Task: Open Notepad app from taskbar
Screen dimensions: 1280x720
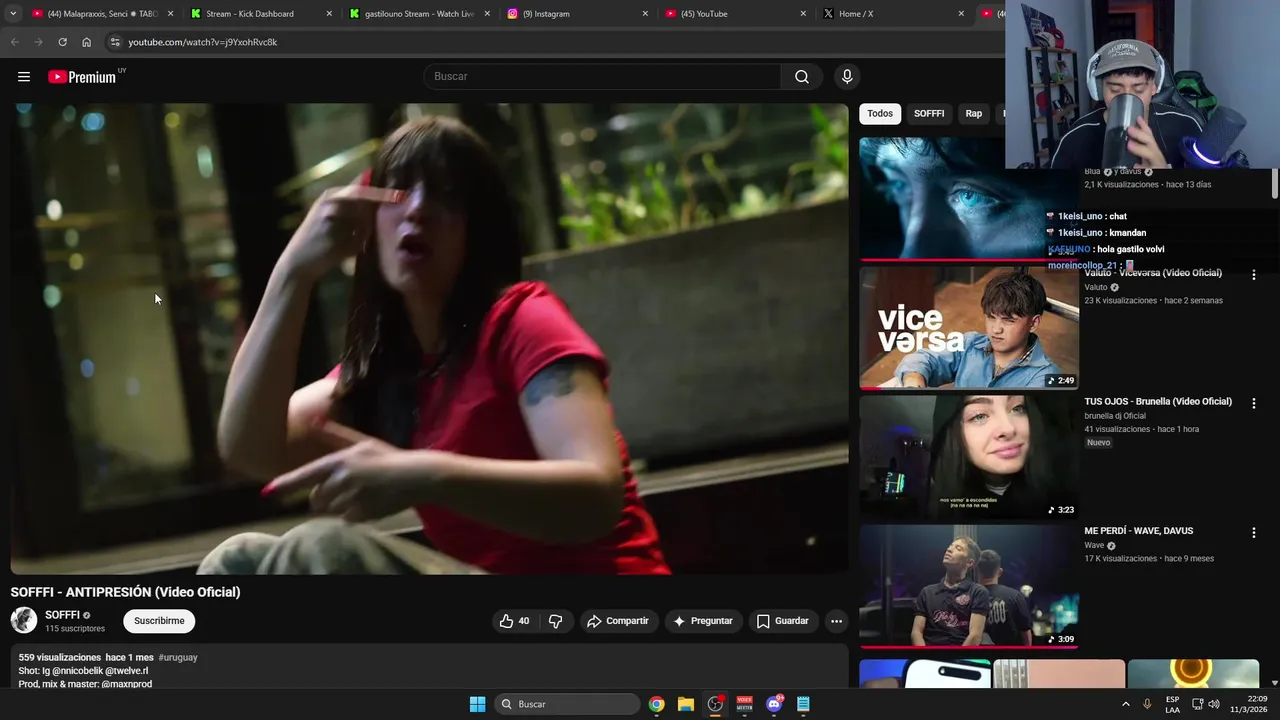Action: click(x=803, y=704)
